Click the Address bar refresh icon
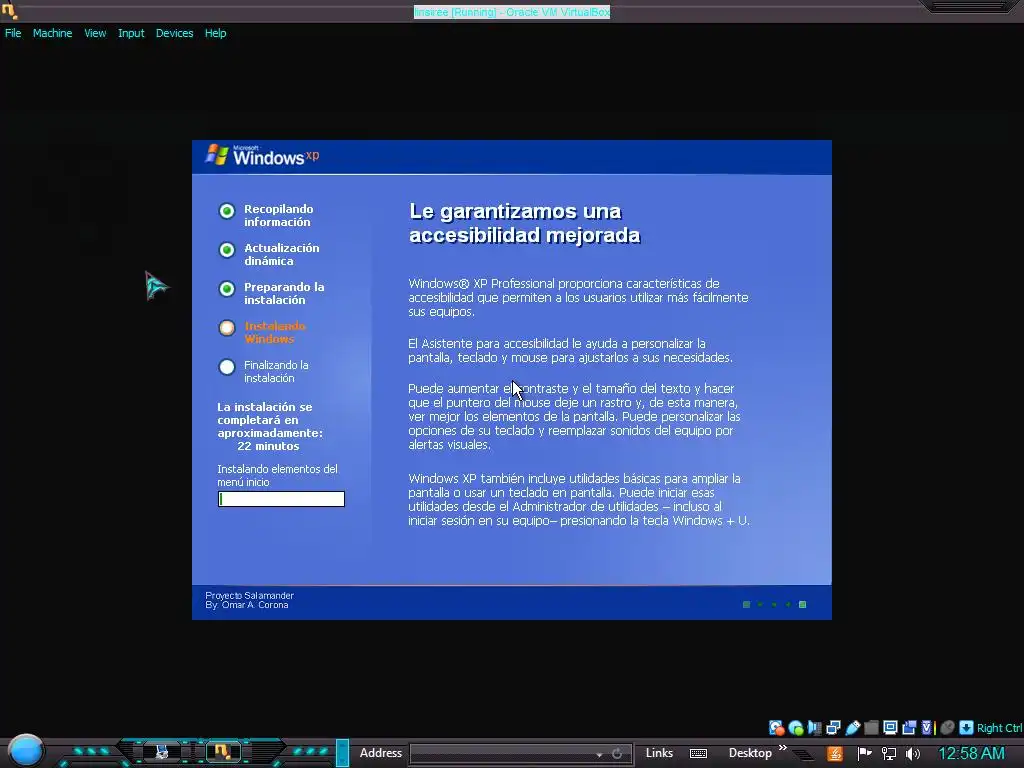Viewport: 1024px width, 768px height. (617, 754)
